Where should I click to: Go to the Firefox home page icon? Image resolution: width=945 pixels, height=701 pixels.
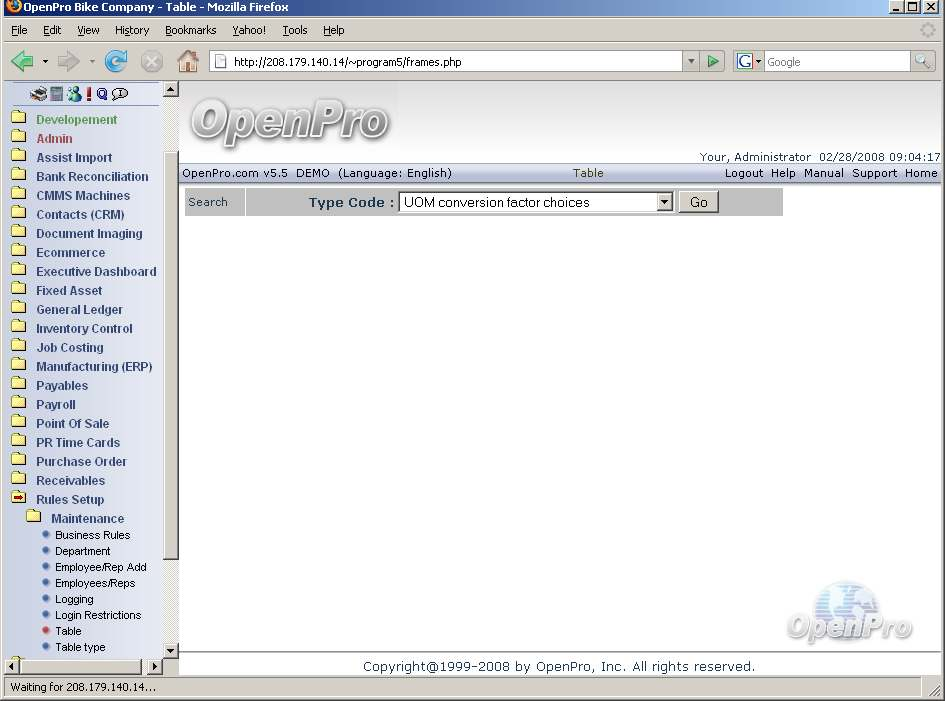(x=187, y=62)
